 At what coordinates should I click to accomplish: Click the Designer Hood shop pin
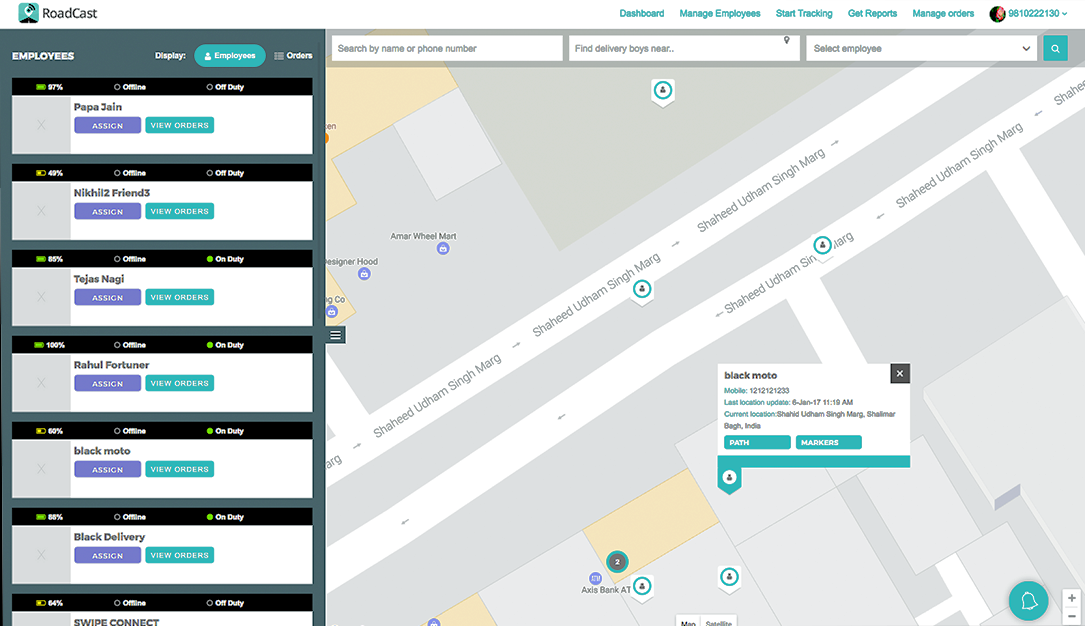[364, 274]
